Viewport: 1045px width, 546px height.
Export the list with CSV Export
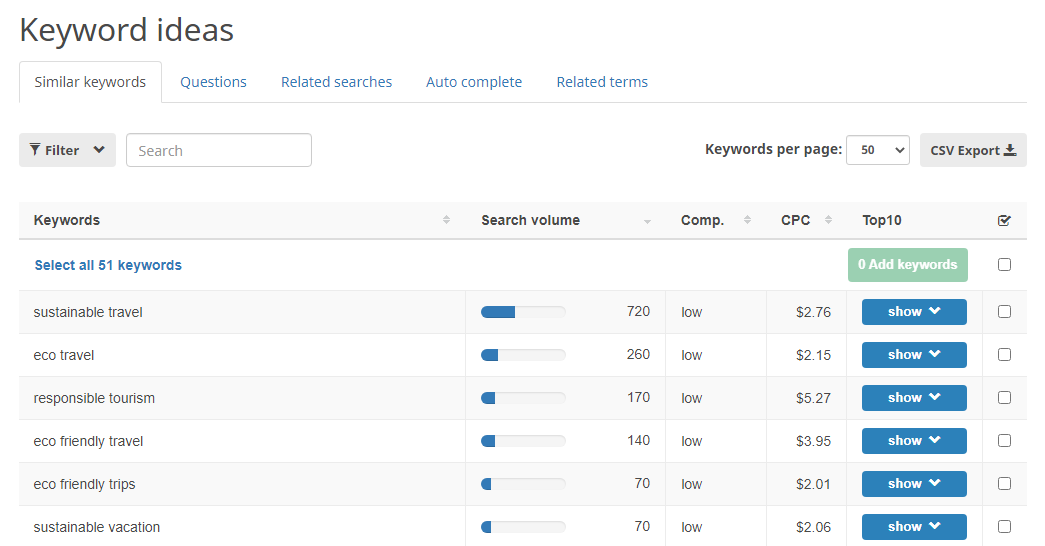(x=973, y=150)
